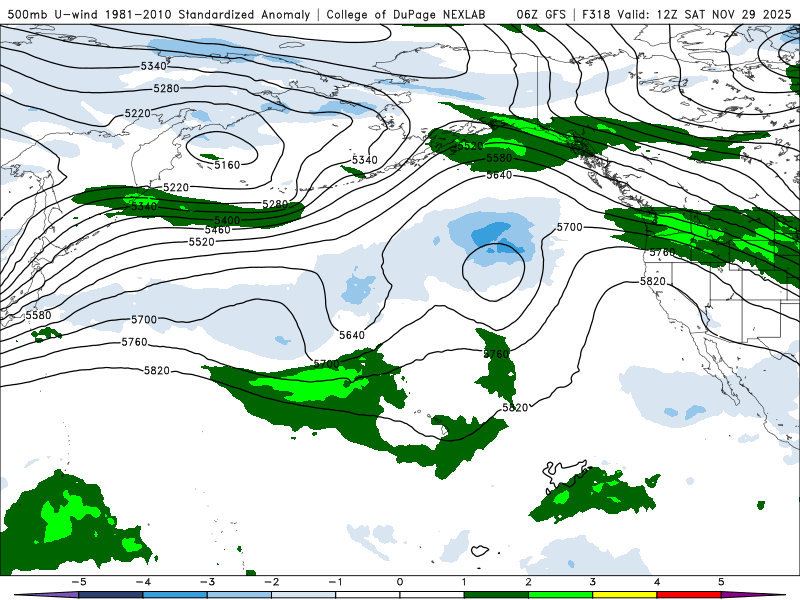Image resolution: width=800 pixels, height=600 pixels.
Task: Click the 'College of DuPage NEXLAB' text
Action: (x=406, y=14)
